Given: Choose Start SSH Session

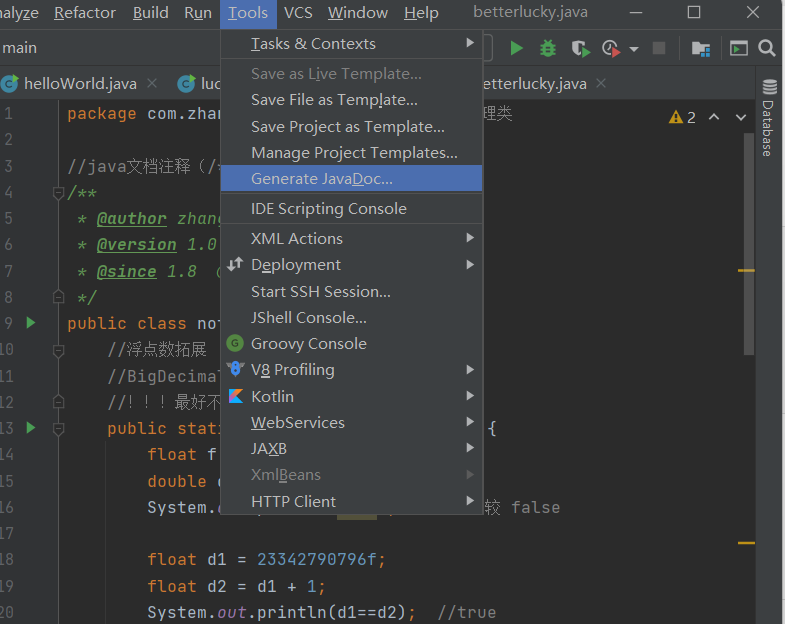Looking at the screenshot, I should tap(351, 291).
